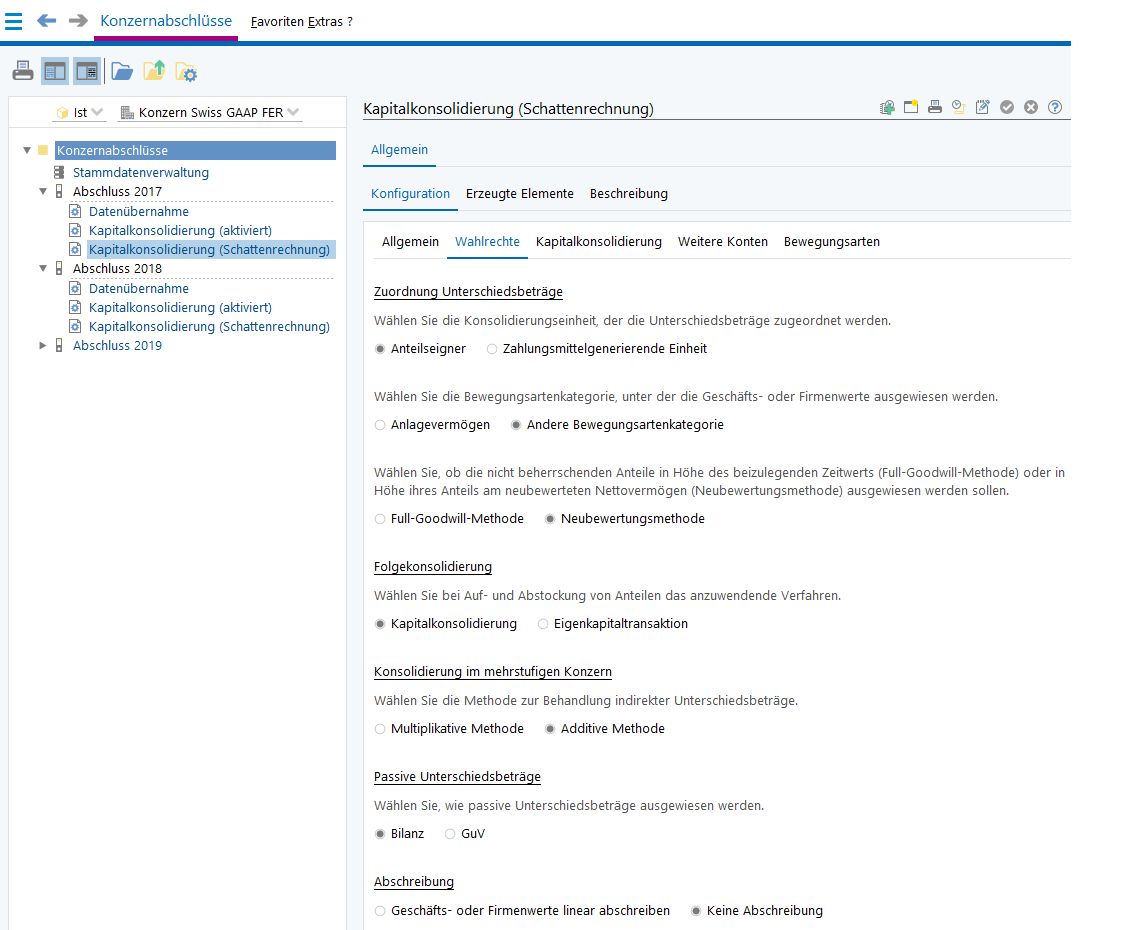Viewport: 1130px width, 930px height.
Task: Click the folder with gear settings icon
Action: click(x=186, y=72)
